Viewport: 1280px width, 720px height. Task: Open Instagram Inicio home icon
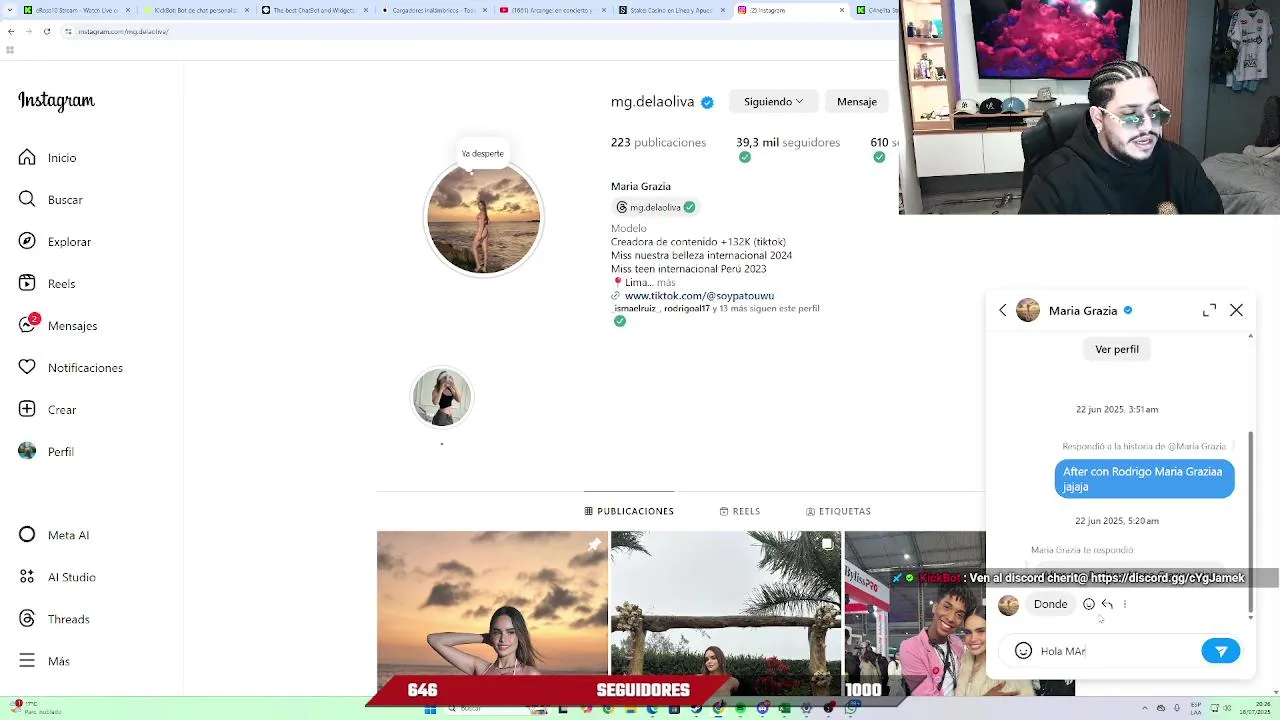coord(27,158)
